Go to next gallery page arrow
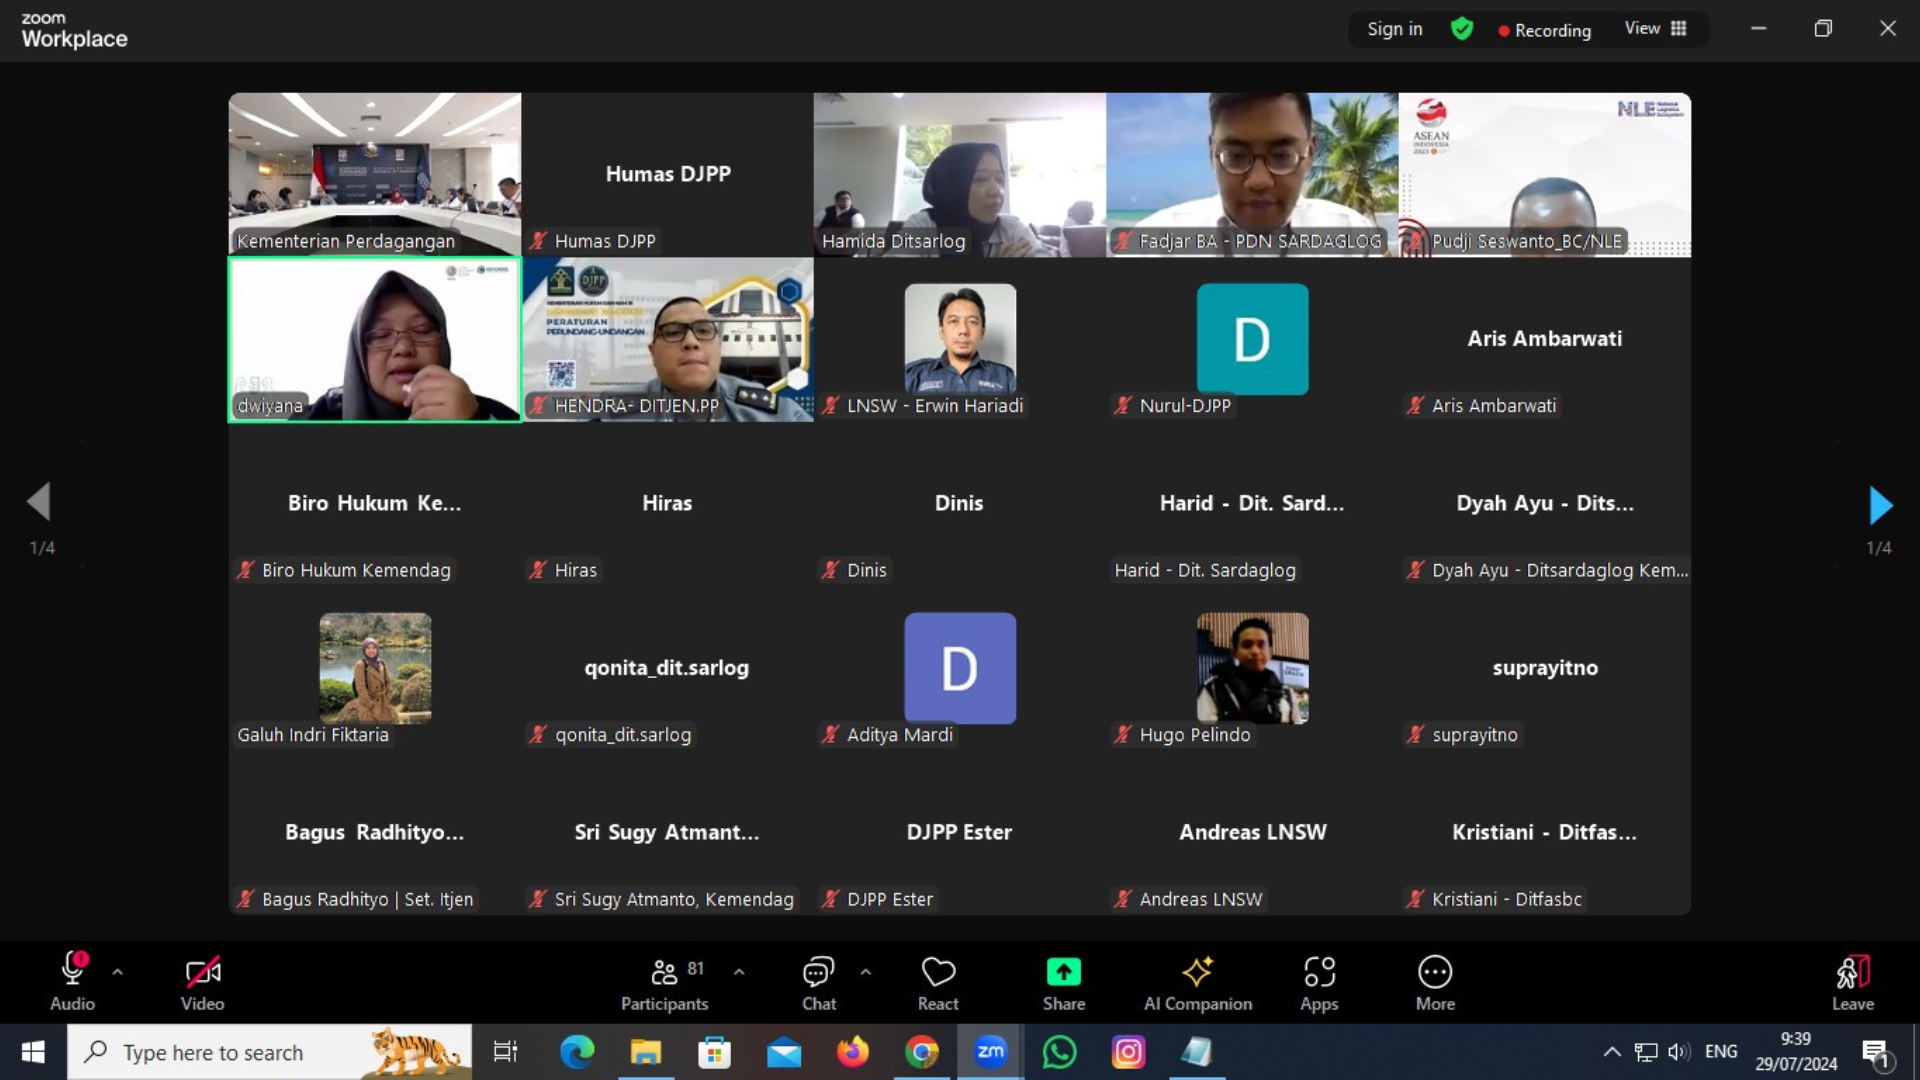 pyautogui.click(x=1880, y=506)
